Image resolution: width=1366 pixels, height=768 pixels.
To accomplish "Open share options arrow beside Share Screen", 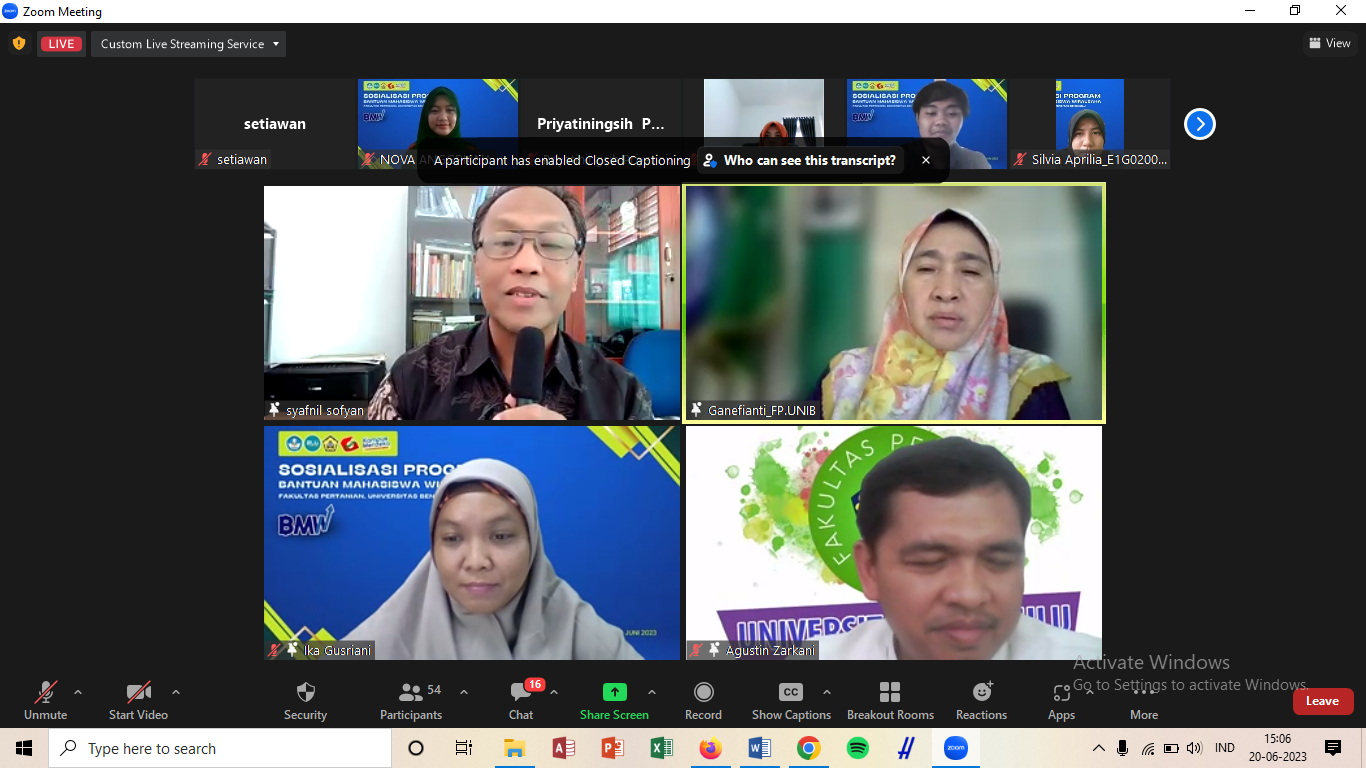I will tap(652, 692).
